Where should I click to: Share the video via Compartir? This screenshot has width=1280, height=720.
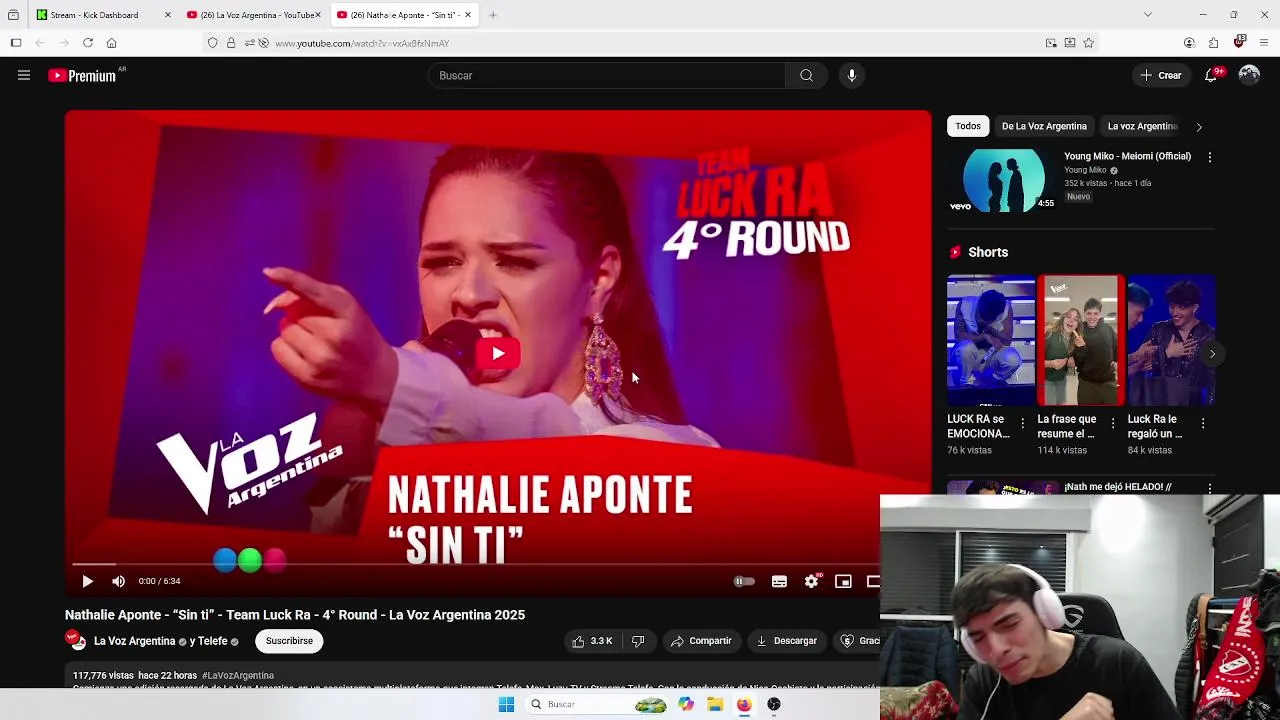click(701, 641)
